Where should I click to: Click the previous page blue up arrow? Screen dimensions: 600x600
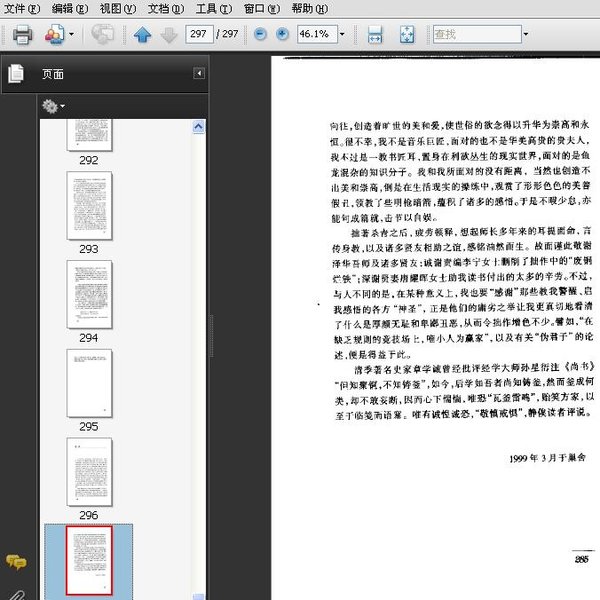coord(142,35)
